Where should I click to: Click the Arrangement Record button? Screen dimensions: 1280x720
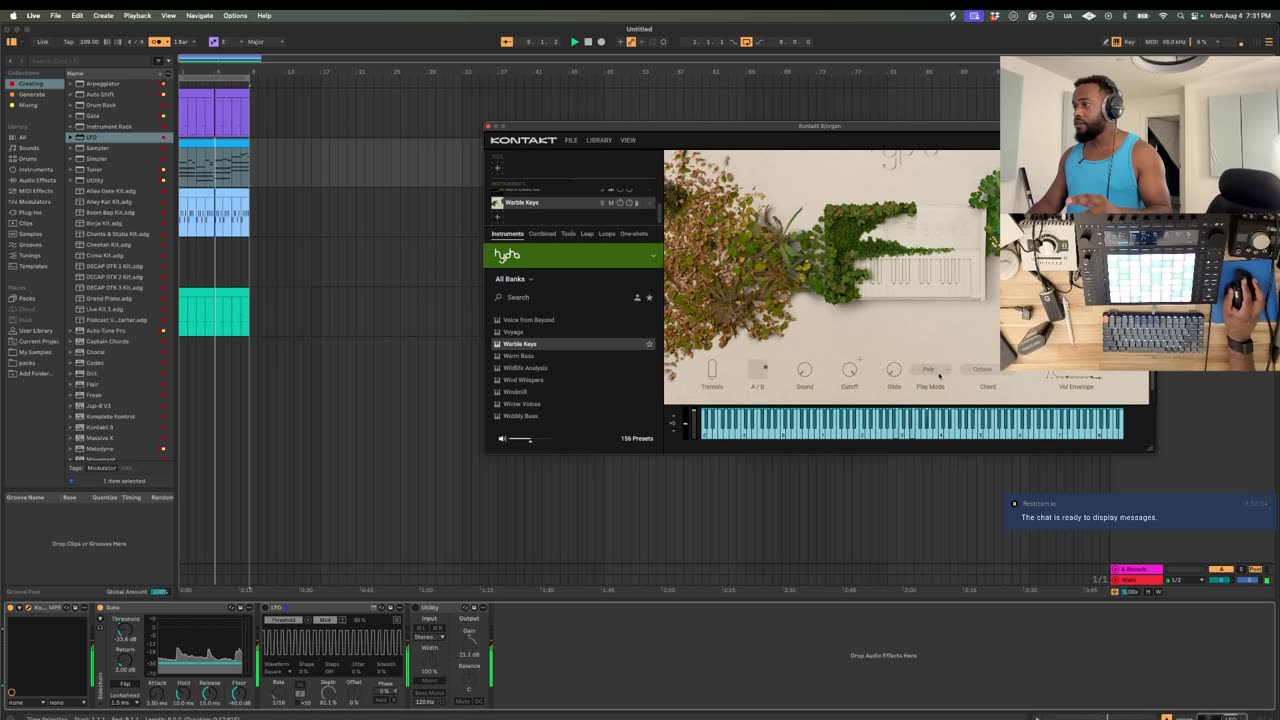pyautogui.click(x=601, y=42)
